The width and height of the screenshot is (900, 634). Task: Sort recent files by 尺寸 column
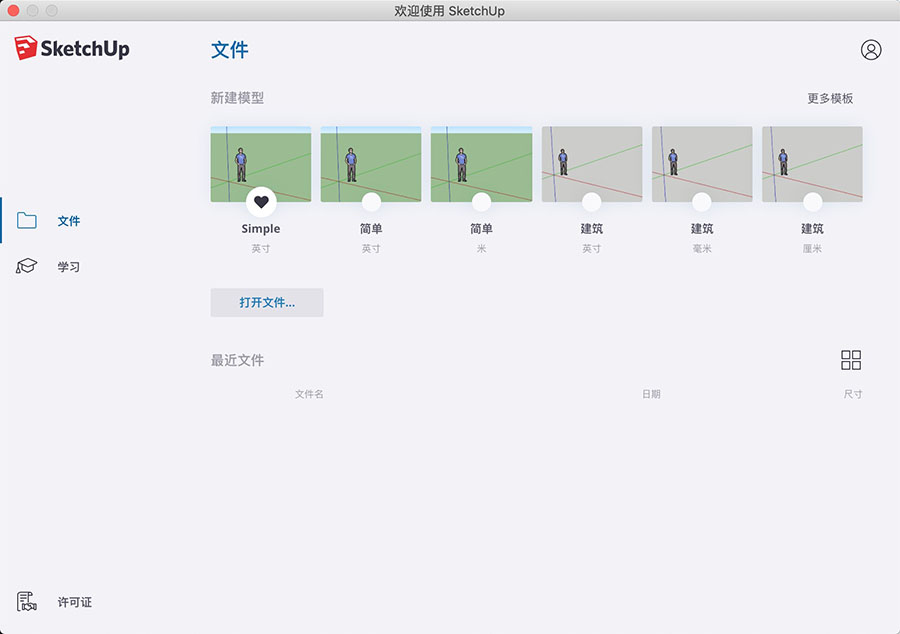[853, 394]
